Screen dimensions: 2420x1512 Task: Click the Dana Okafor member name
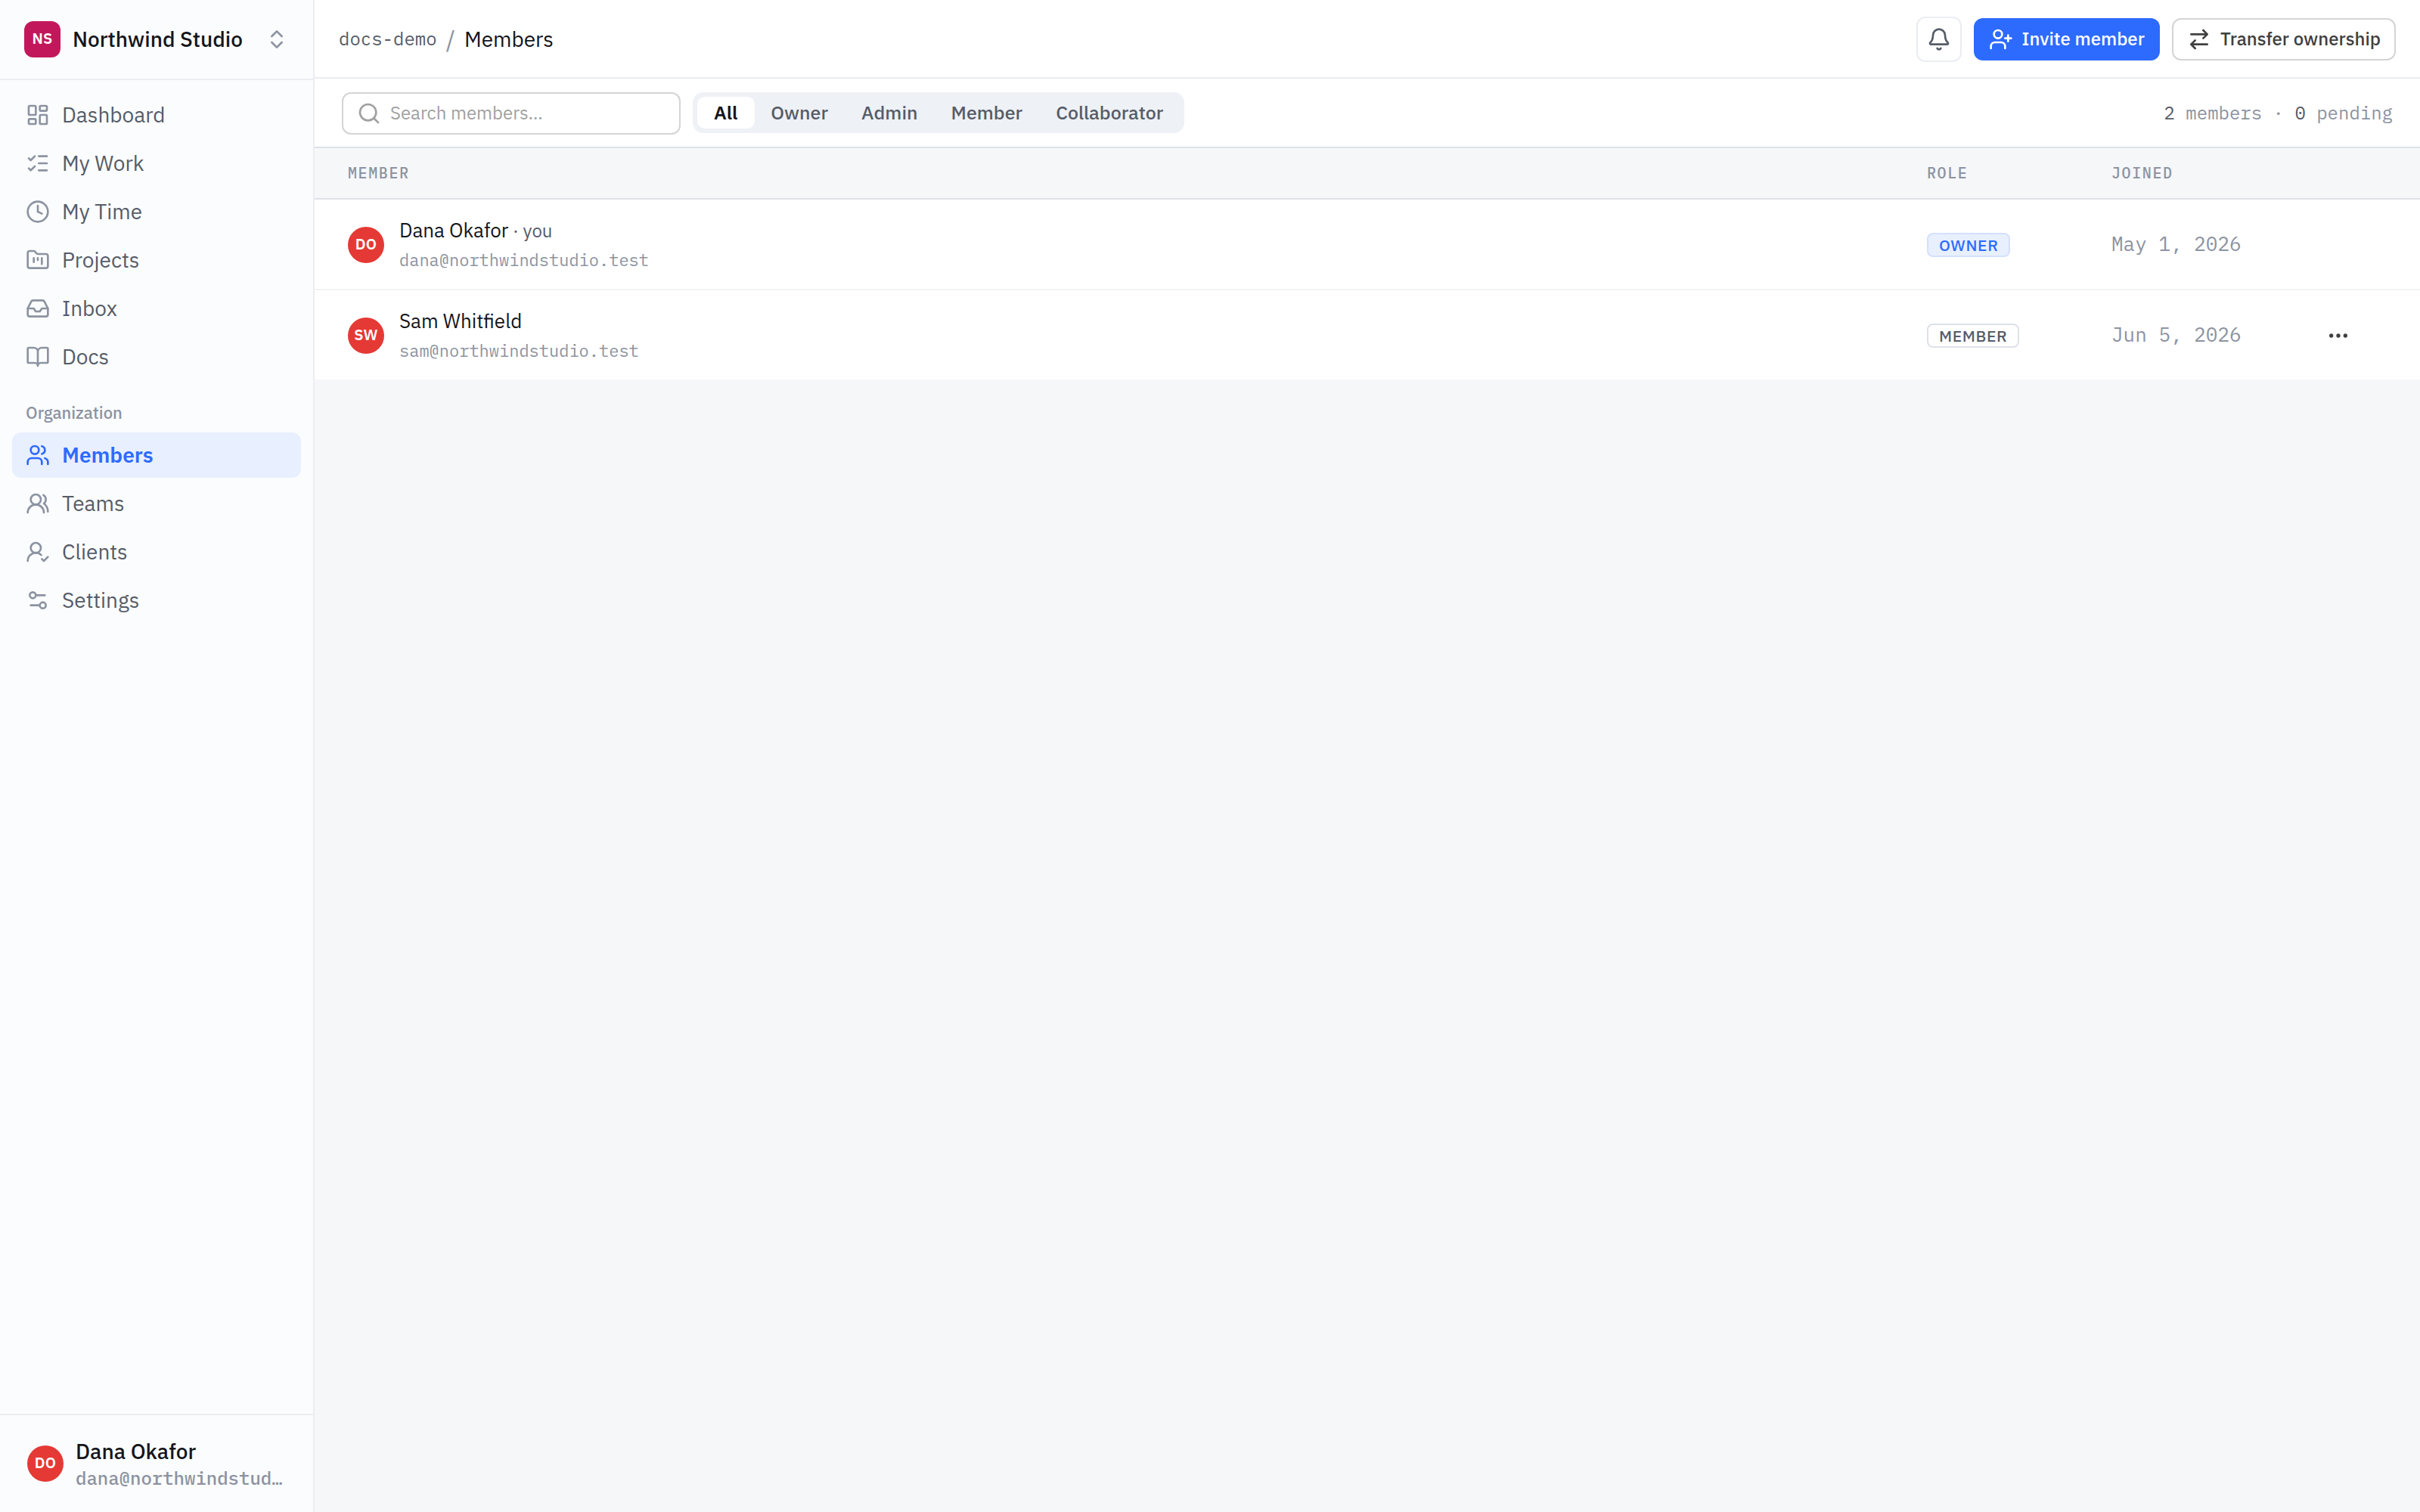tap(454, 231)
